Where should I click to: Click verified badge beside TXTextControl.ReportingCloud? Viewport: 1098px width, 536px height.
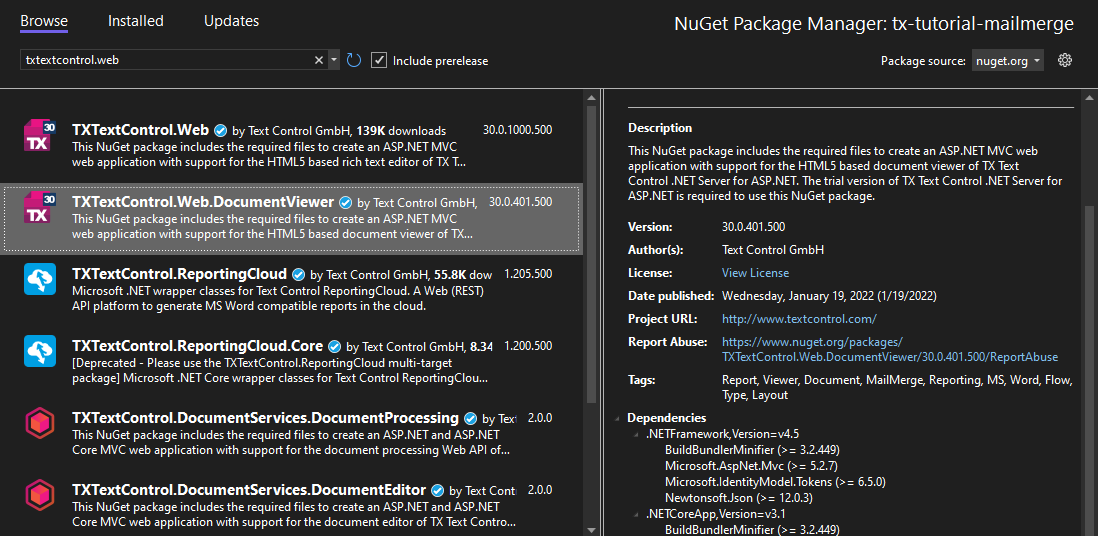tap(298, 274)
